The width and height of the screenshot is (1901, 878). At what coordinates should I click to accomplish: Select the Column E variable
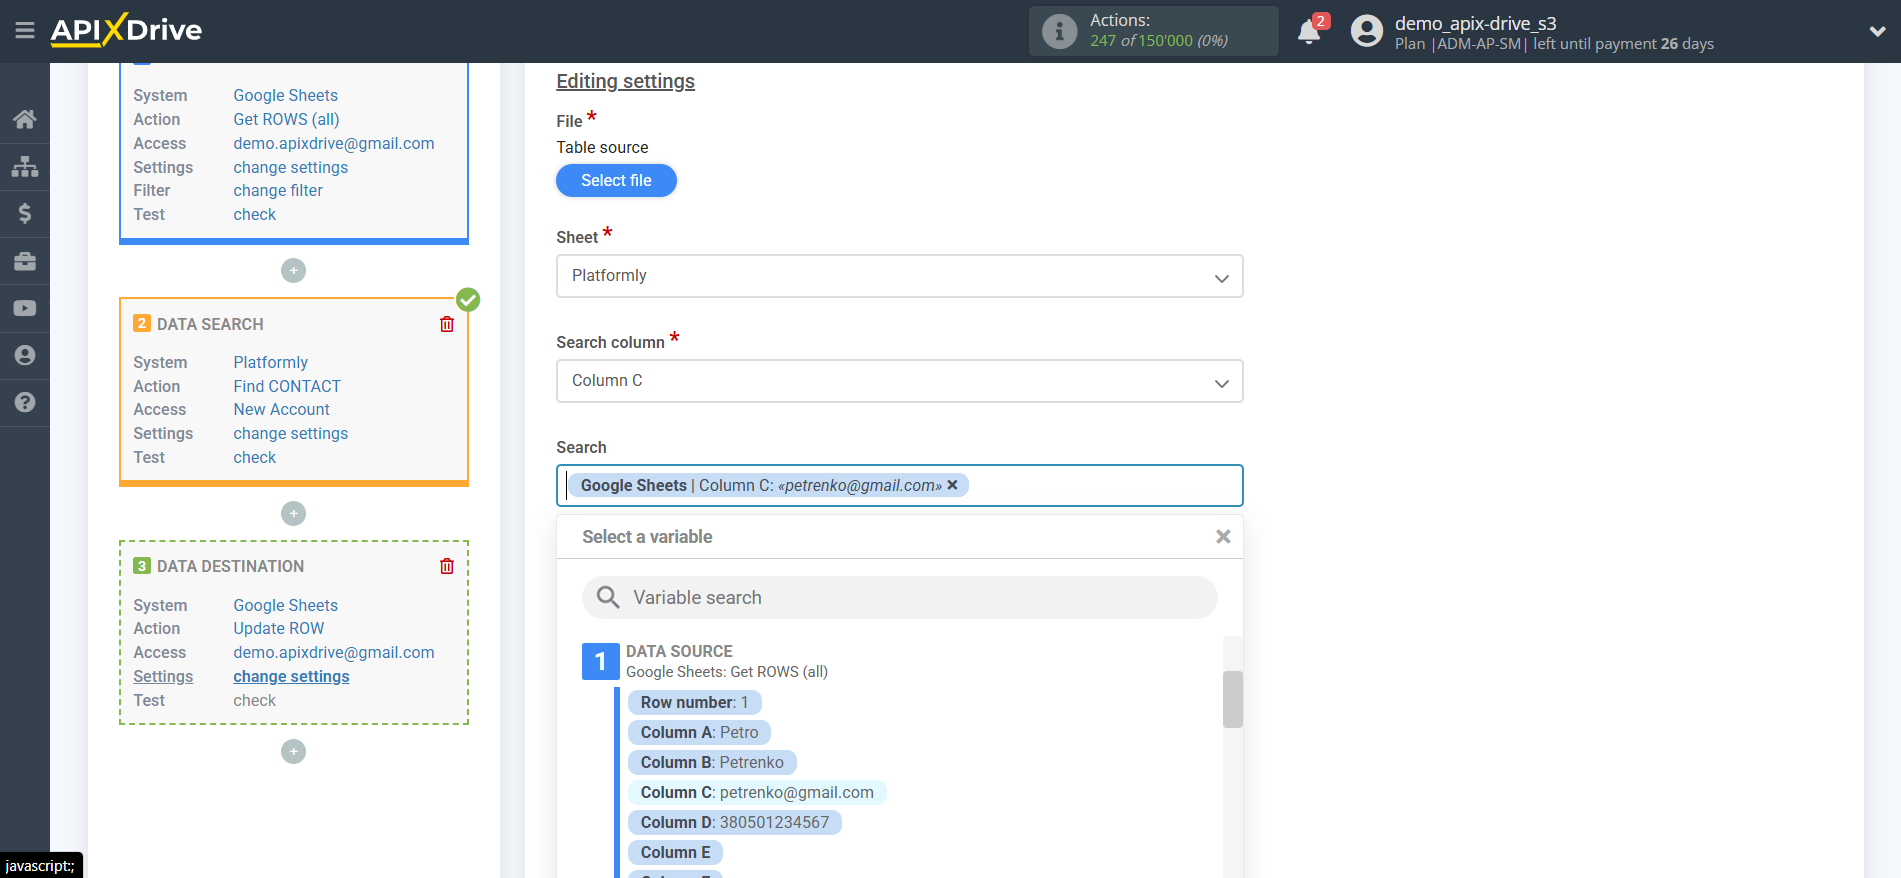click(x=675, y=852)
